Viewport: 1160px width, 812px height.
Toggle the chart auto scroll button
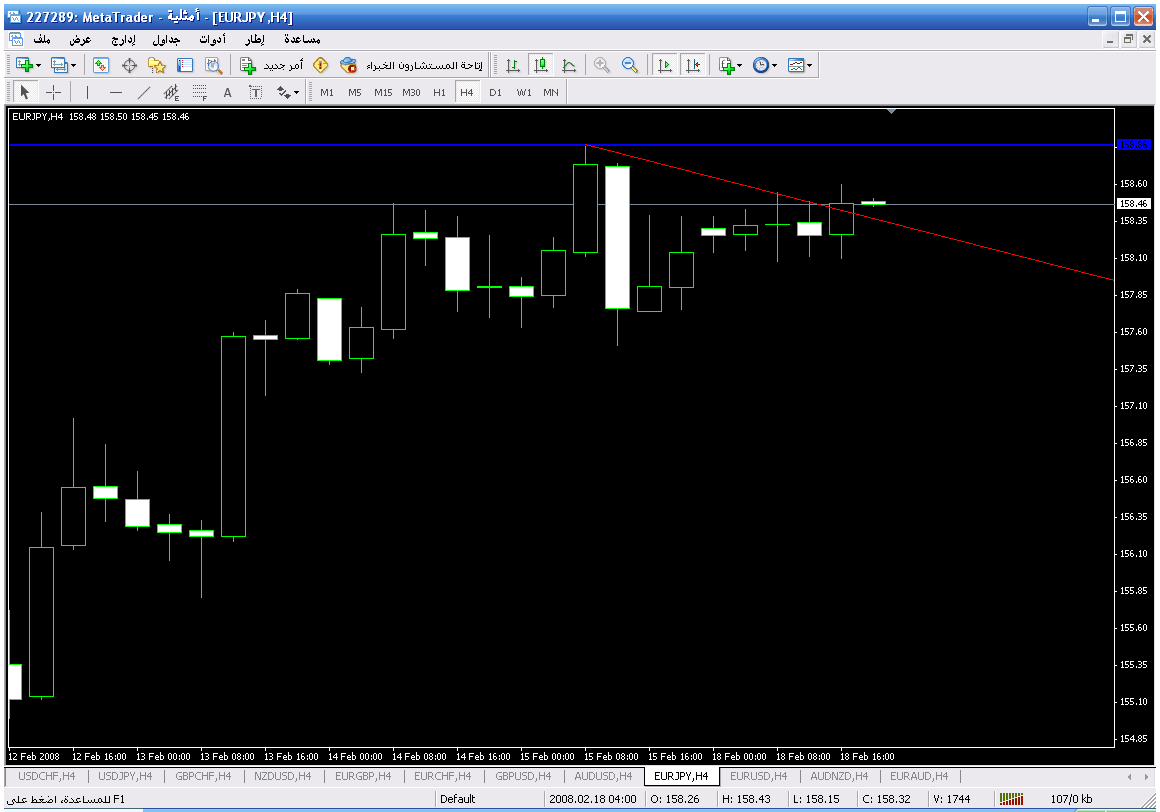[664, 65]
